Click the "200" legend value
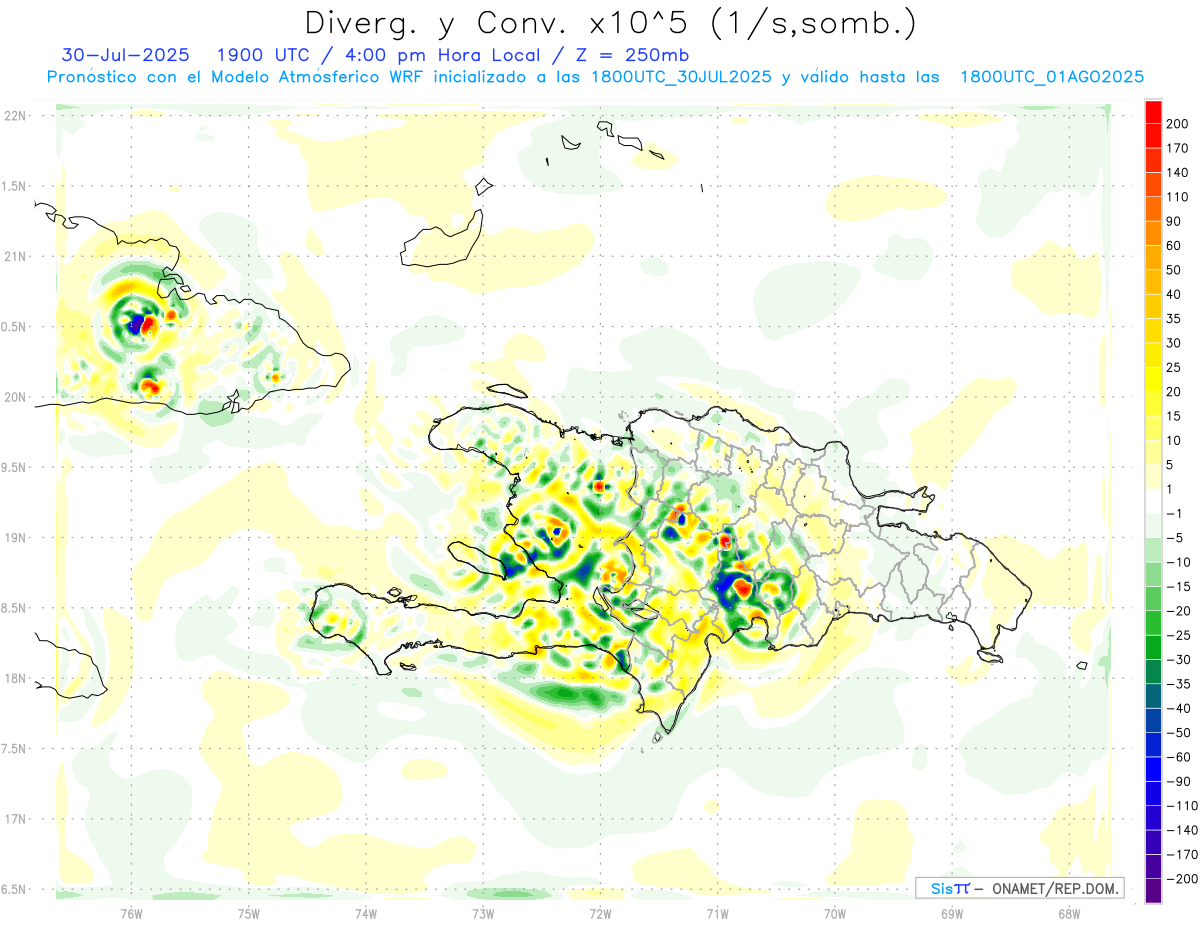The width and height of the screenshot is (1200, 927). click(x=1177, y=123)
